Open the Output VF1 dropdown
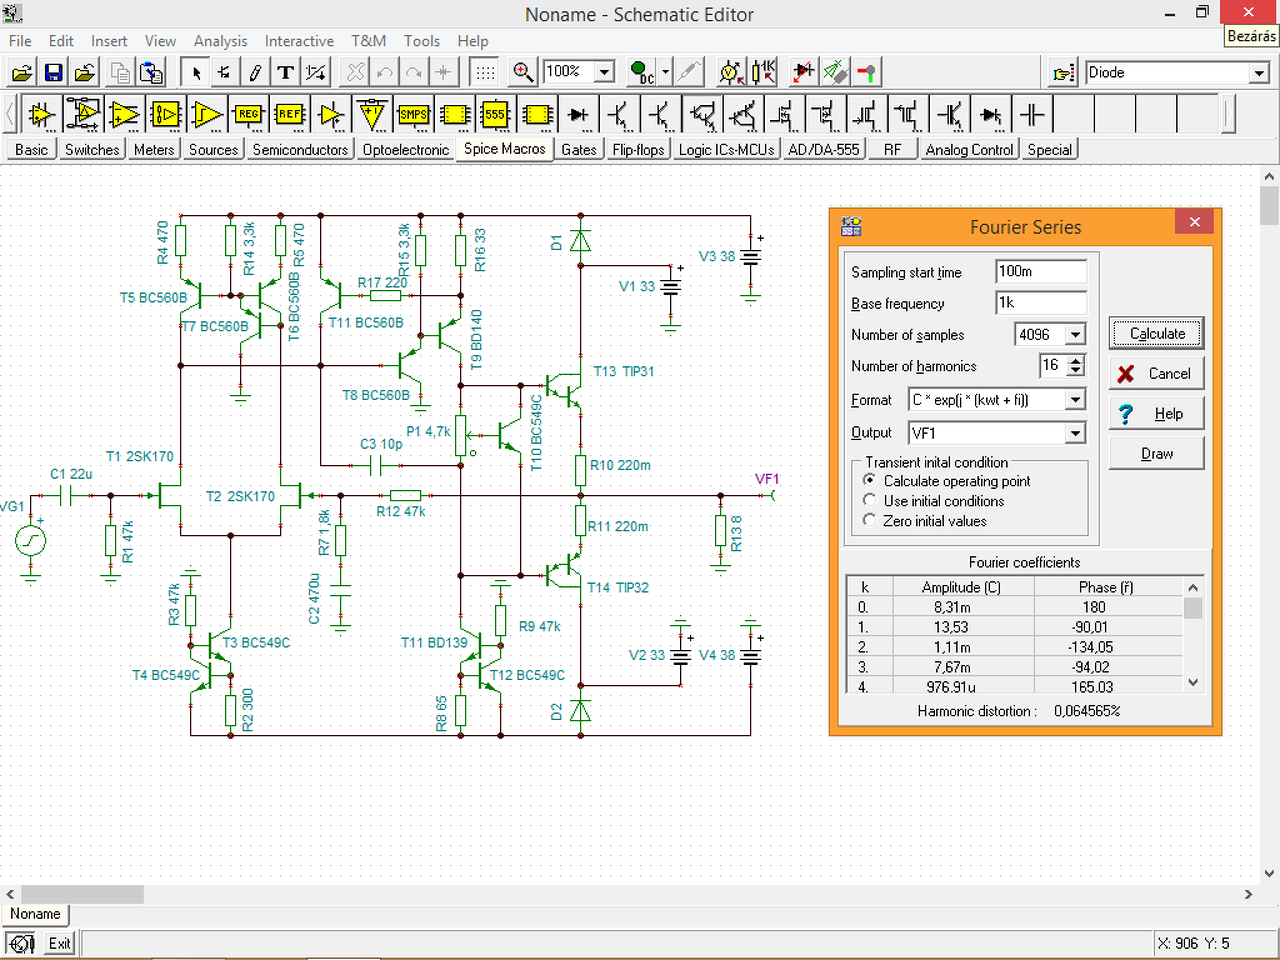Image resolution: width=1280 pixels, height=960 pixels. click(x=1076, y=433)
